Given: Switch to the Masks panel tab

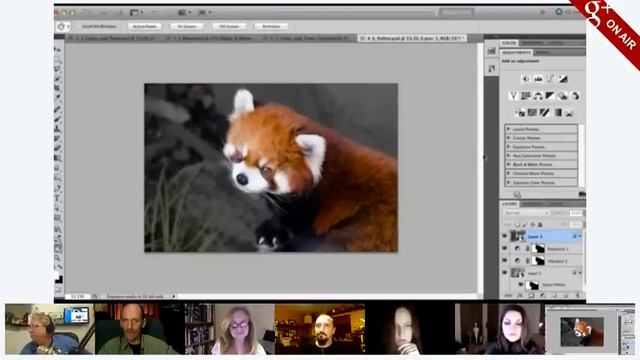Looking at the screenshot, I should click(x=542, y=53).
